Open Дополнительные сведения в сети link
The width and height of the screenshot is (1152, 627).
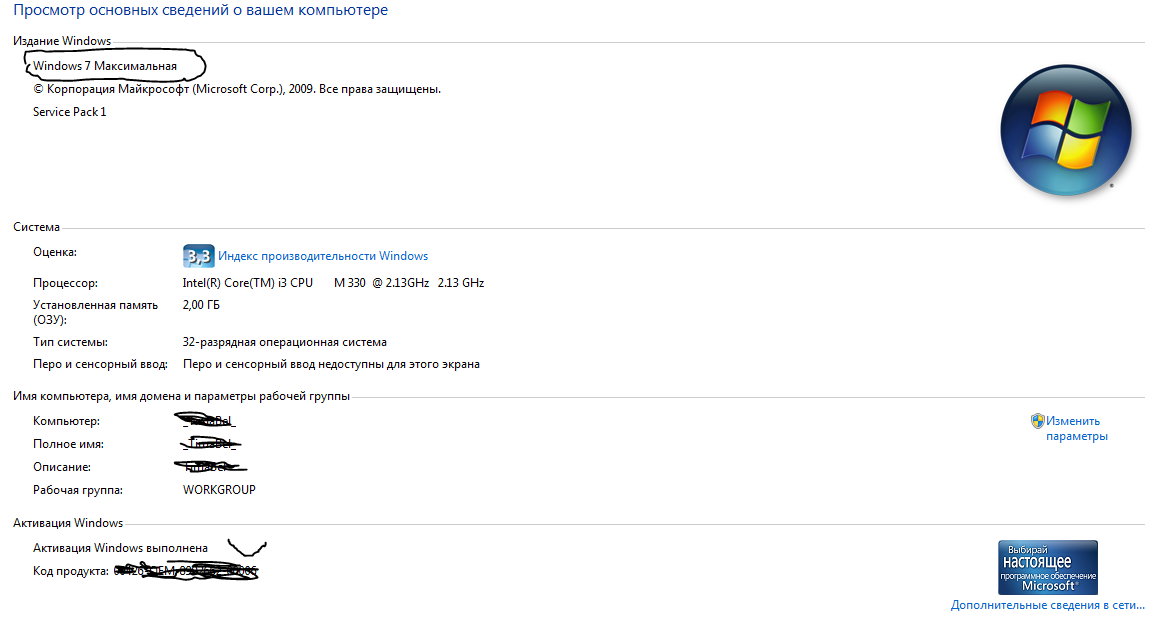[1048, 605]
